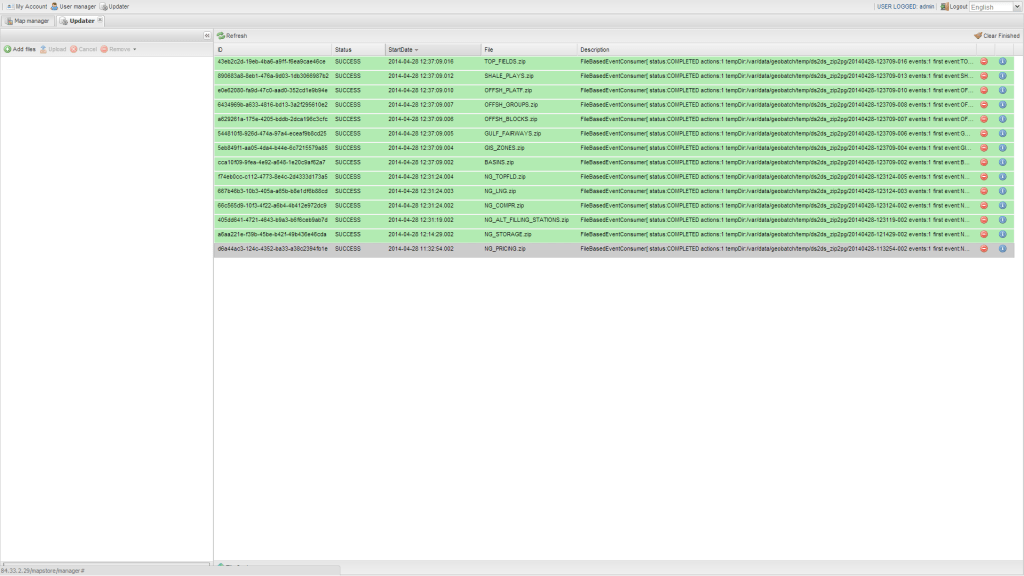The width and height of the screenshot is (1024, 576).
Task: Click the Cancel button
Action: click(84, 49)
